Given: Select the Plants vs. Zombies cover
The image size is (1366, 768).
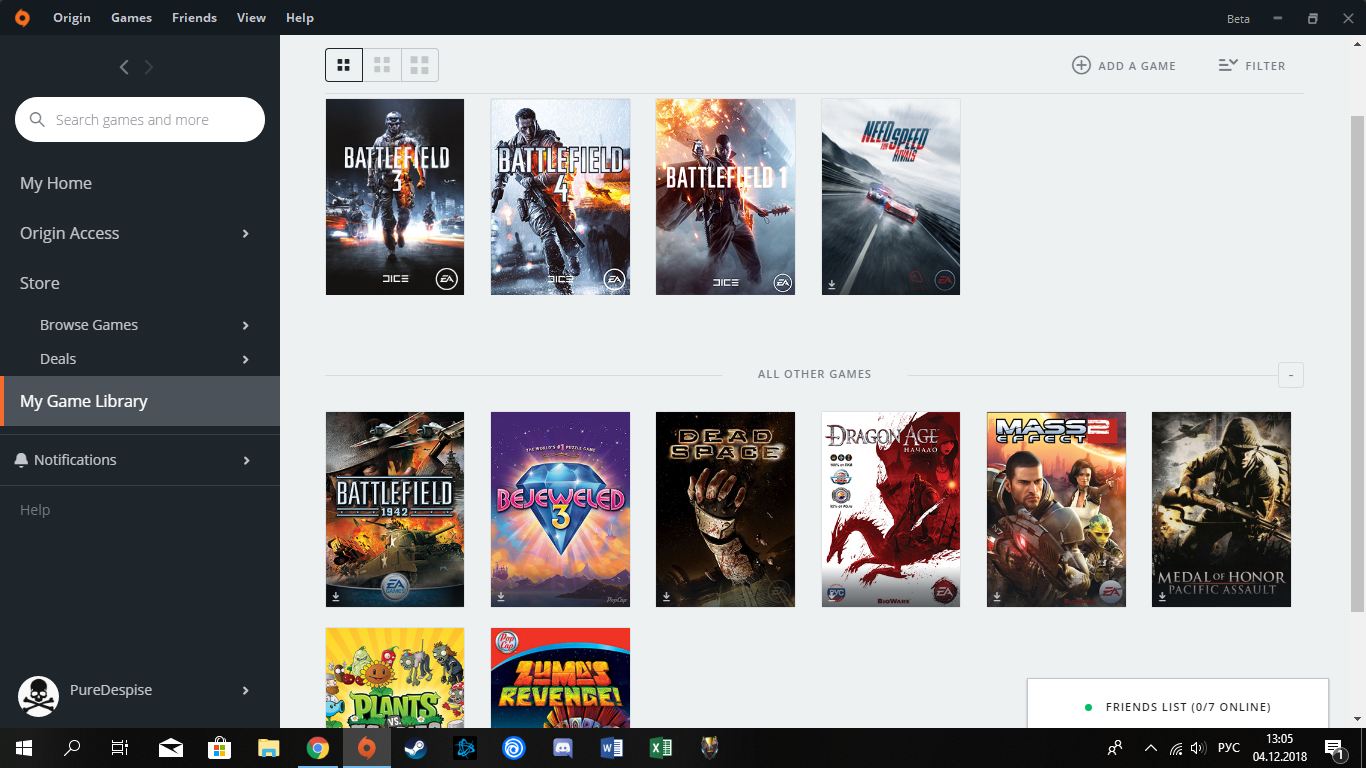Looking at the screenshot, I should tap(395, 678).
